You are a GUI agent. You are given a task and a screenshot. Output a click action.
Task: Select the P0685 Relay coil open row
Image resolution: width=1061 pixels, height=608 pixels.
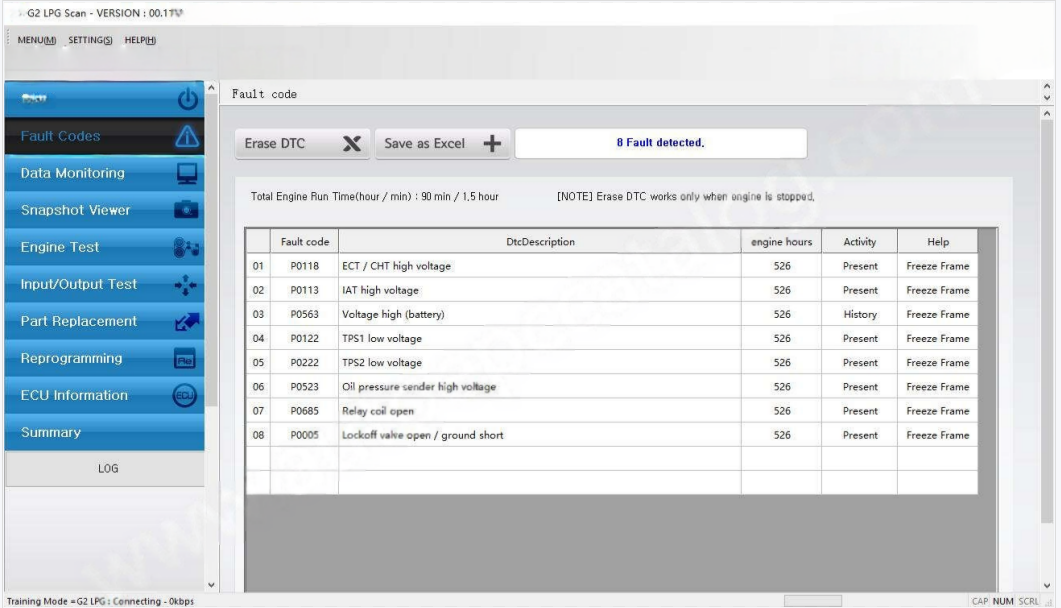tap(540, 411)
